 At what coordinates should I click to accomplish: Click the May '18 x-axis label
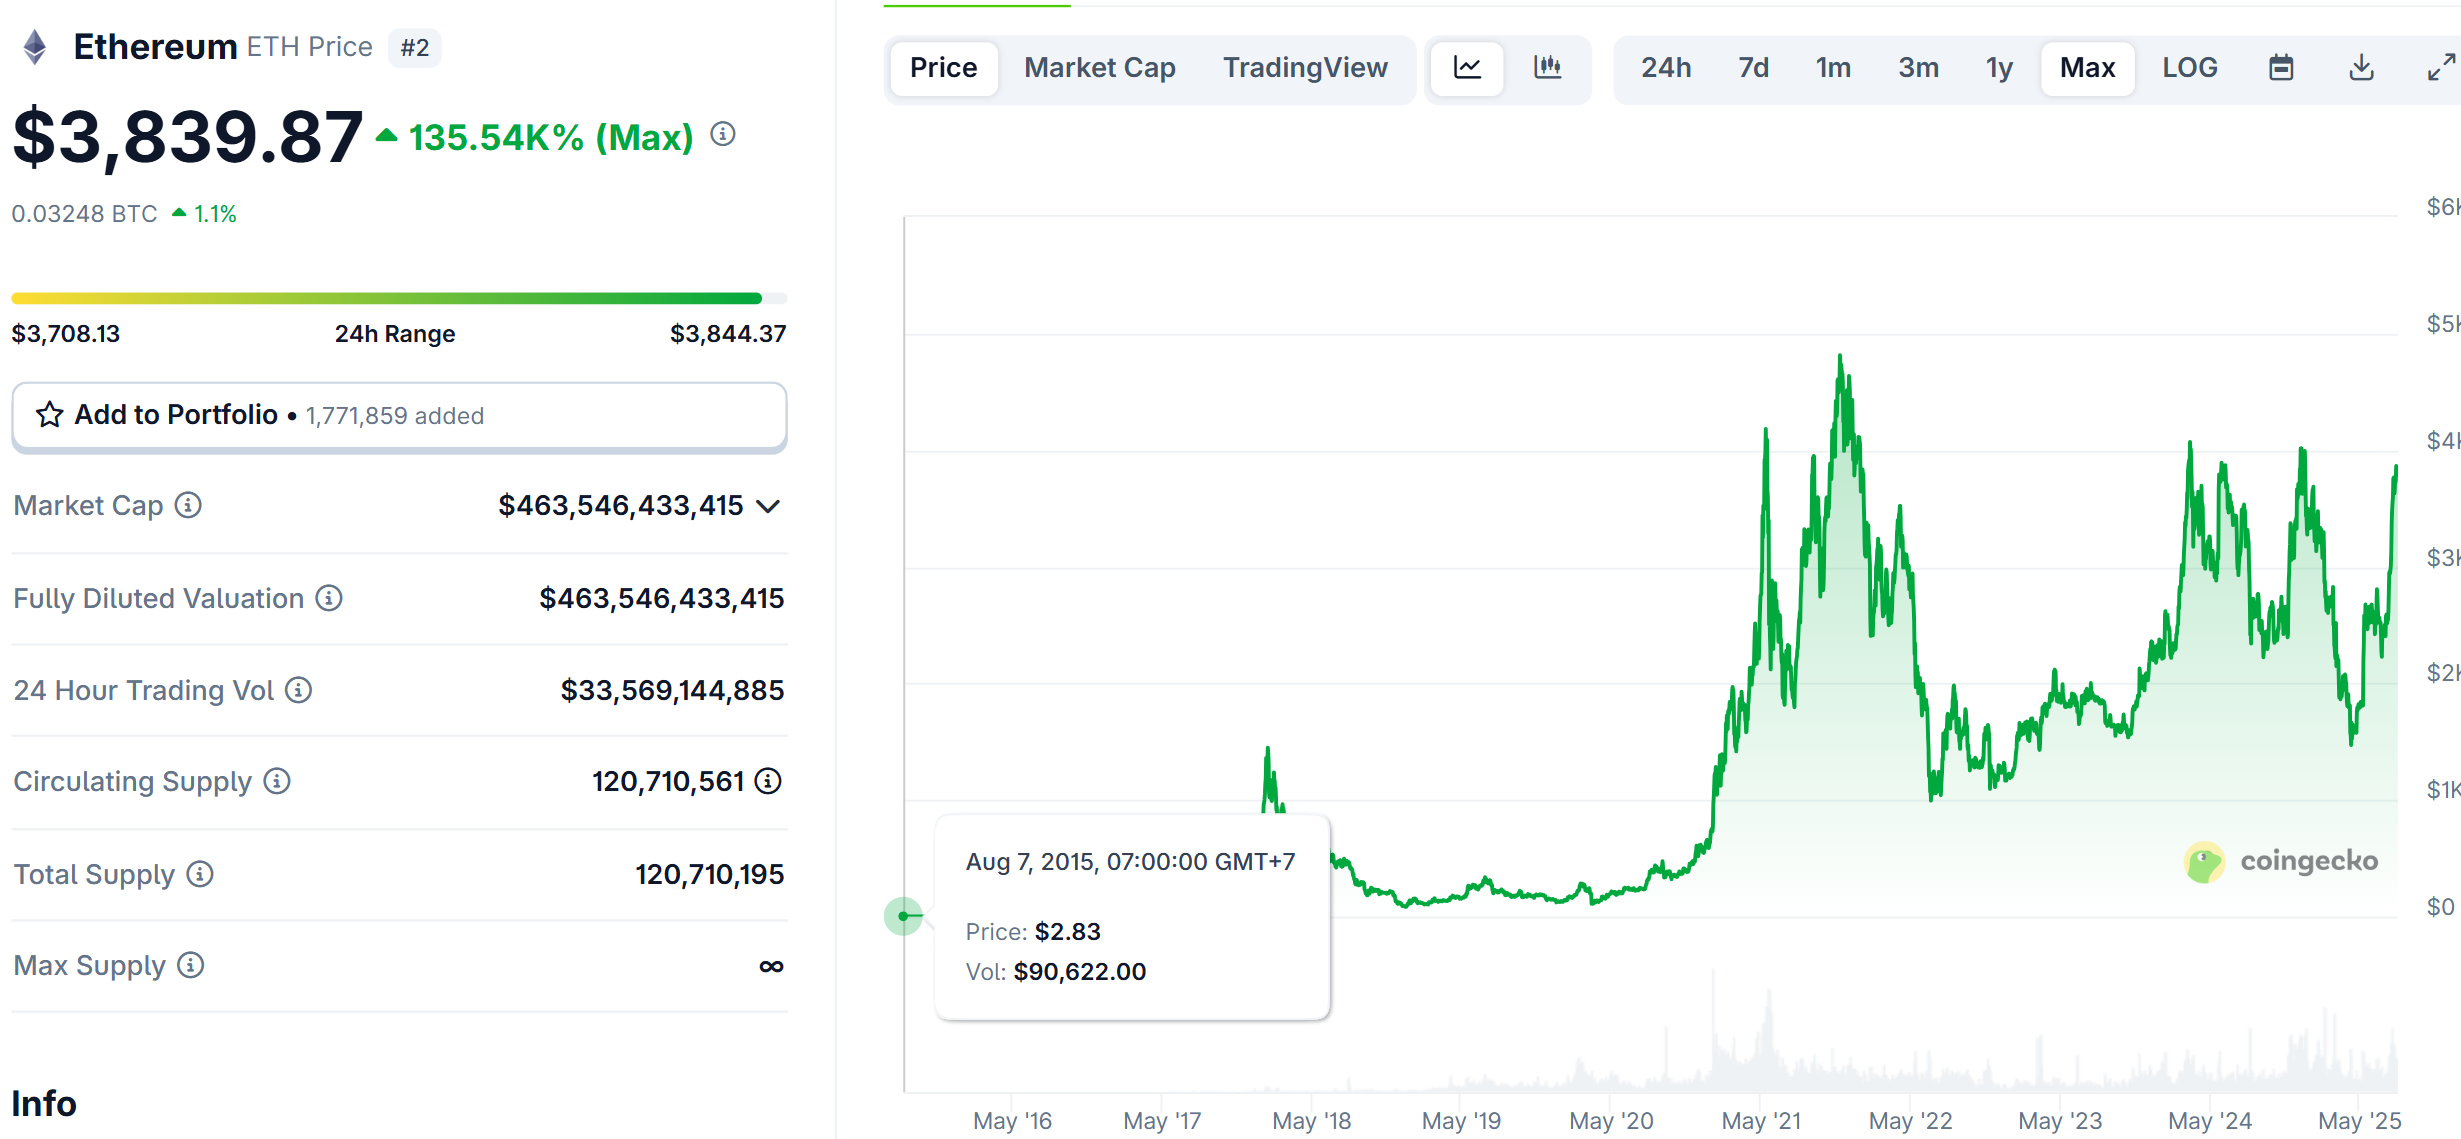tap(1312, 1121)
